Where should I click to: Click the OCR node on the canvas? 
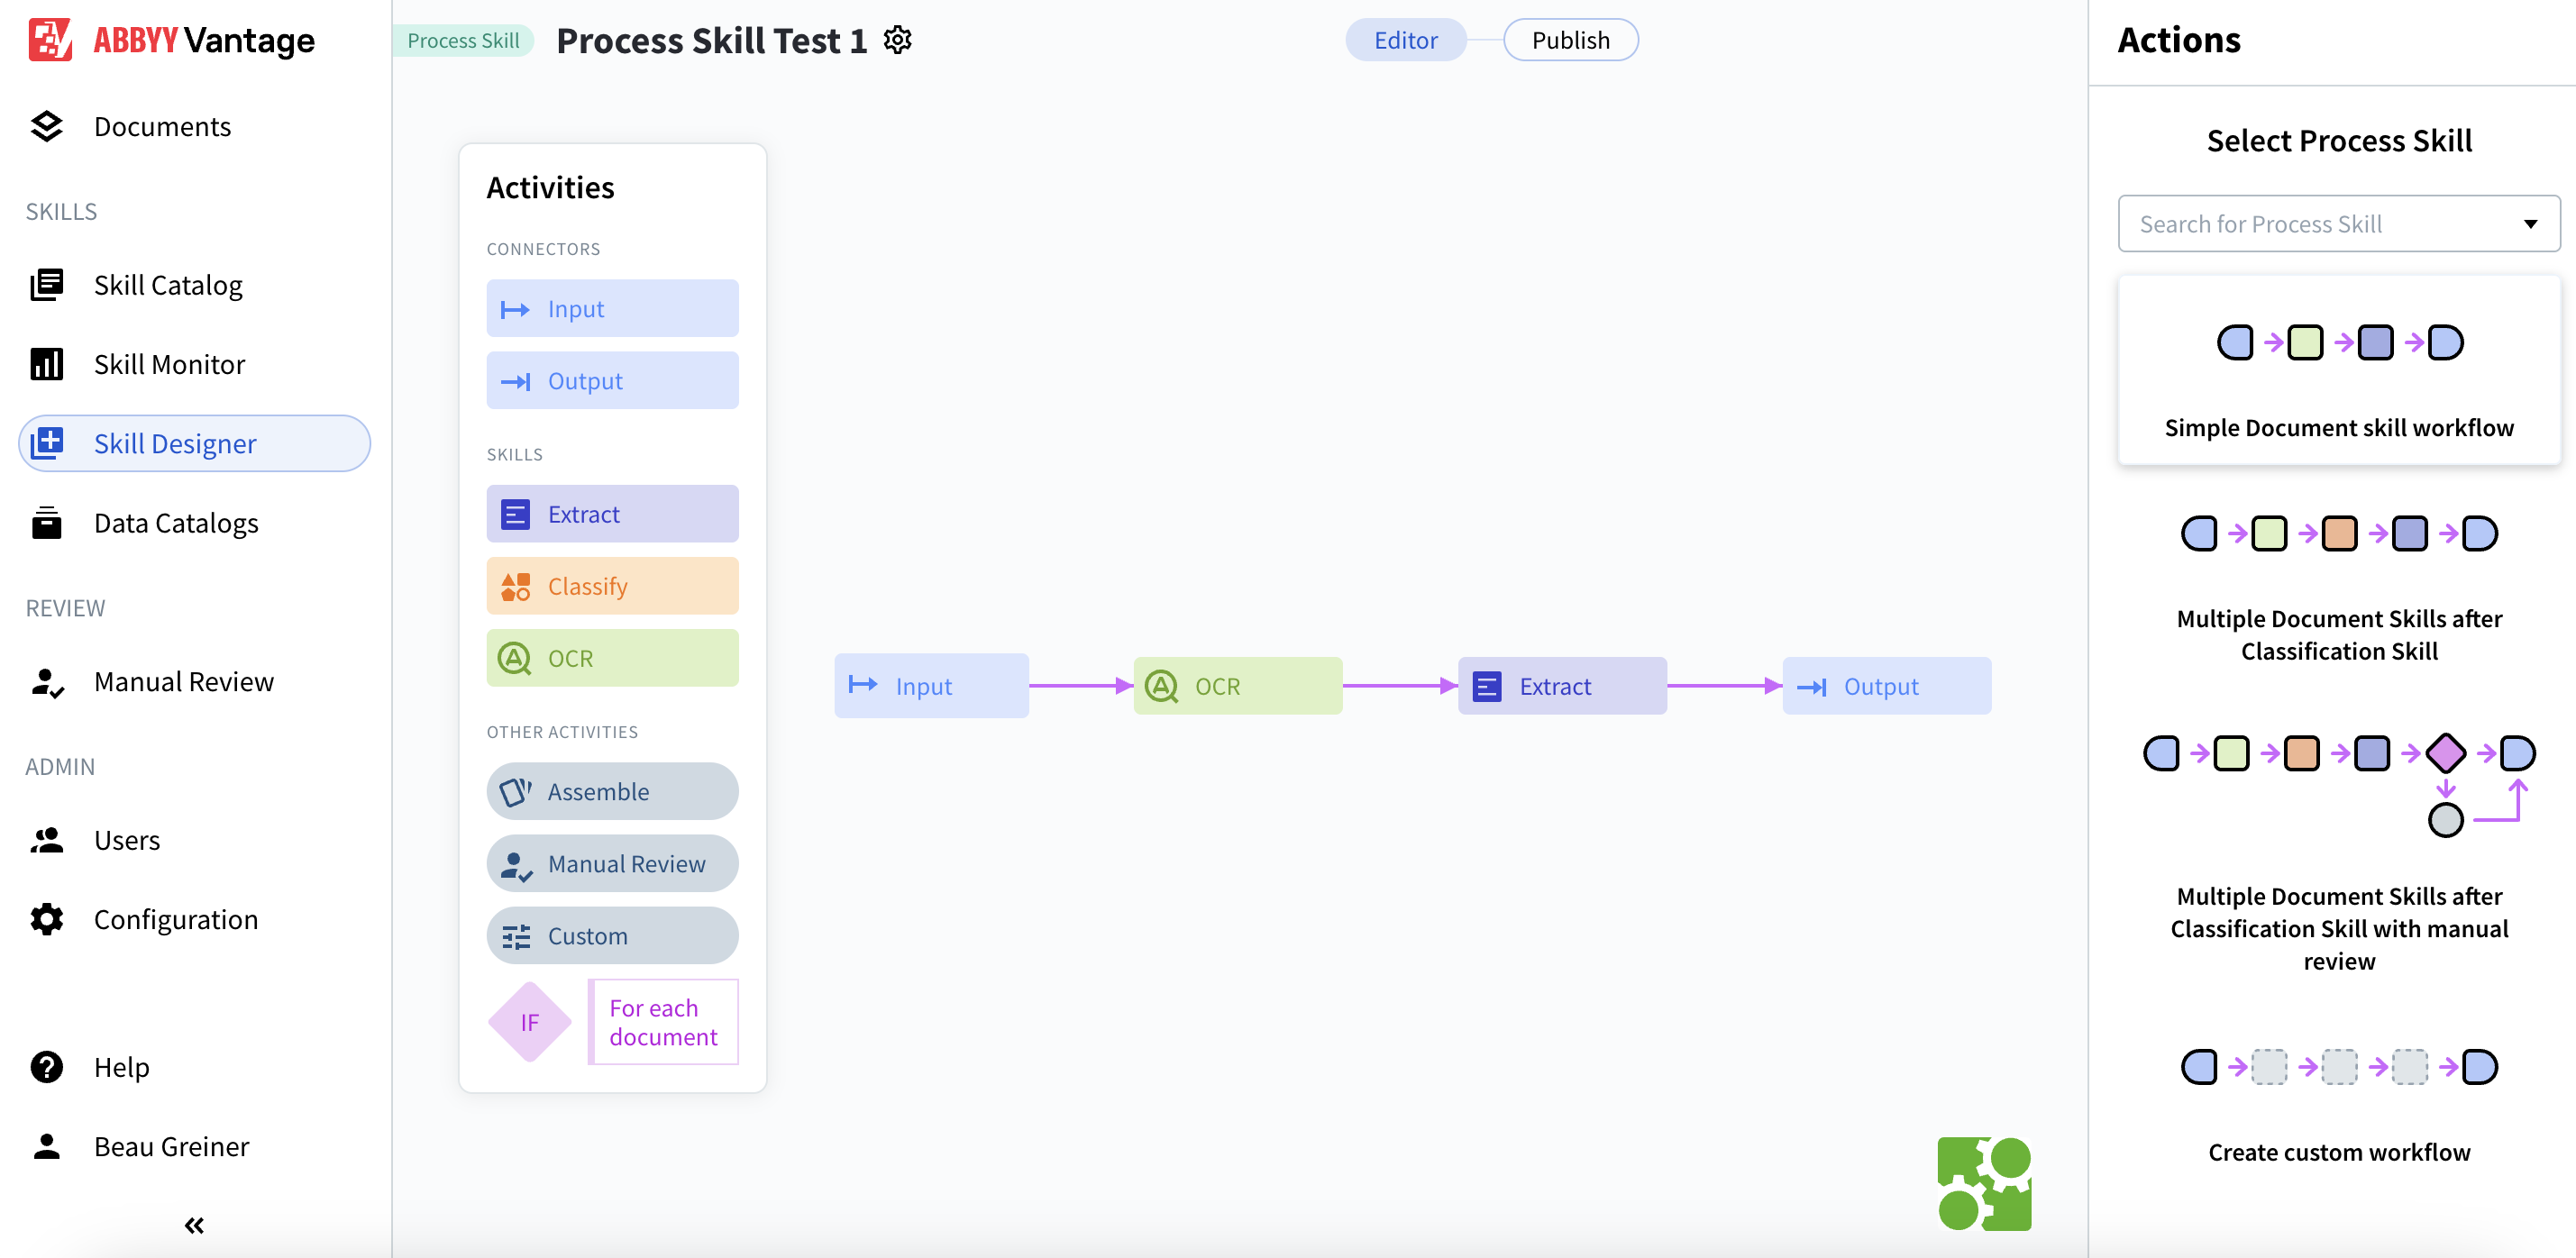click(1238, 685)
